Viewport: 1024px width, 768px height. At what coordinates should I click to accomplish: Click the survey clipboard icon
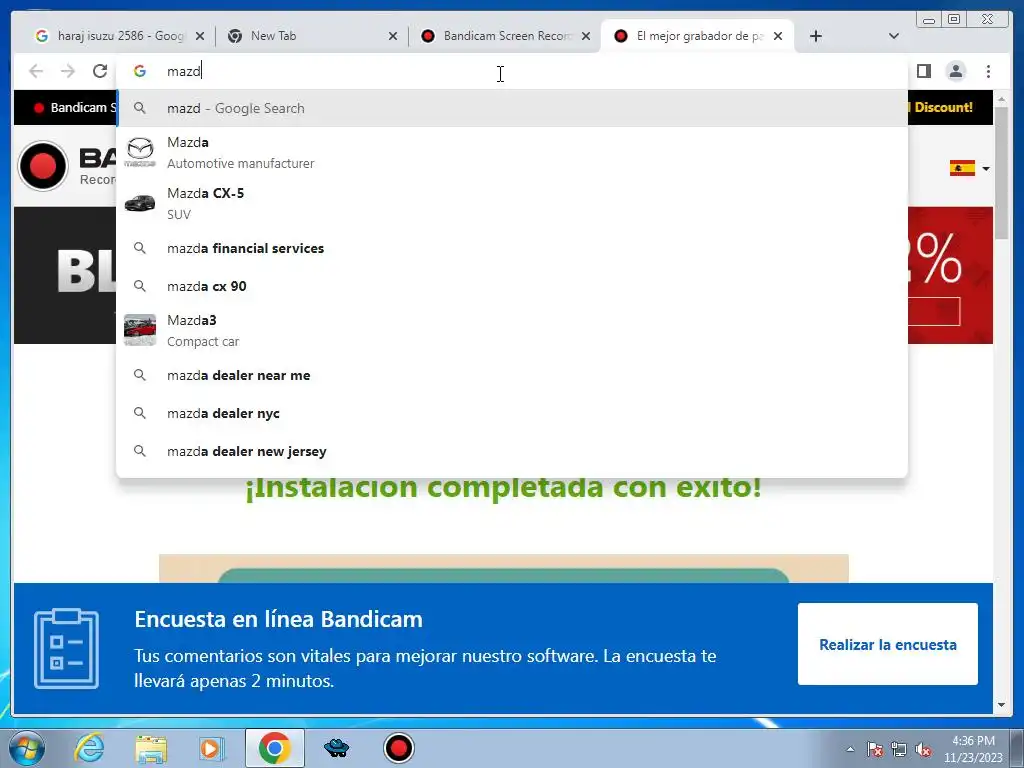pos(67,648)
